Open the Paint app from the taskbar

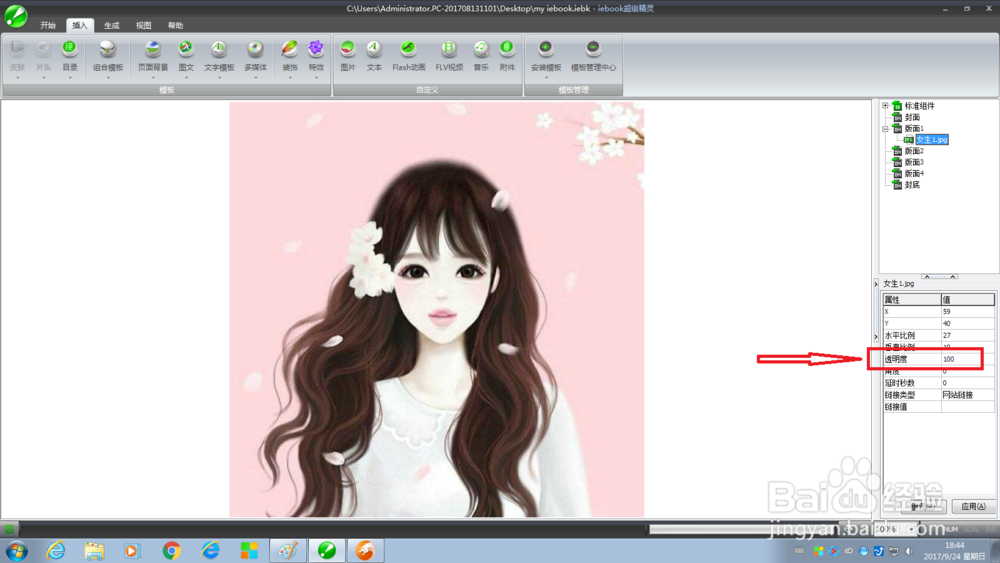coord(288,551)
